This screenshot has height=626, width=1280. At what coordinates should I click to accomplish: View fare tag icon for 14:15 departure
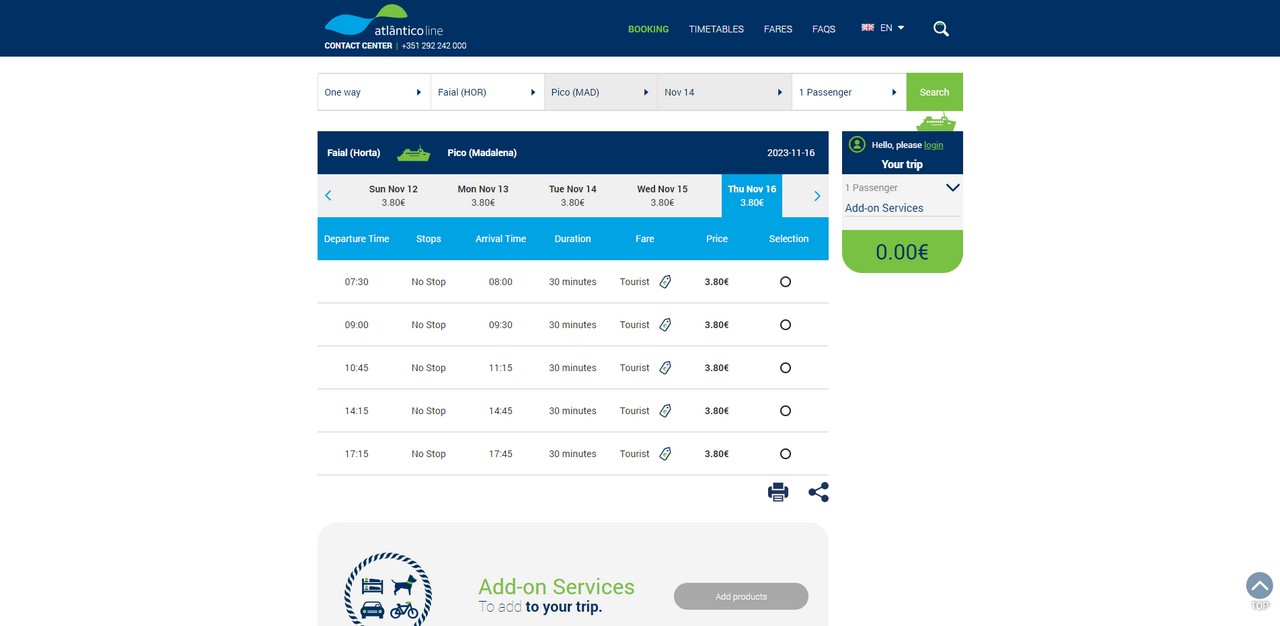click(x=665, y=411)
